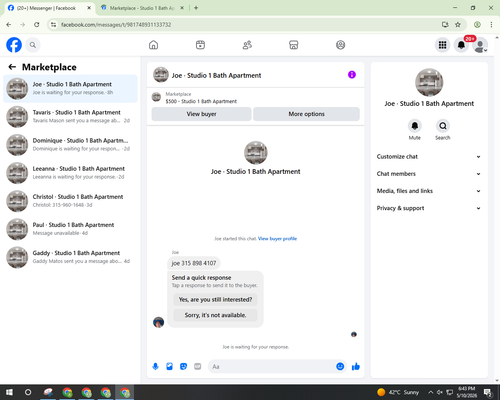This screenshot has width=500, height=400.
Task: Open the sticker picker icon
Action: click(184, 367)
